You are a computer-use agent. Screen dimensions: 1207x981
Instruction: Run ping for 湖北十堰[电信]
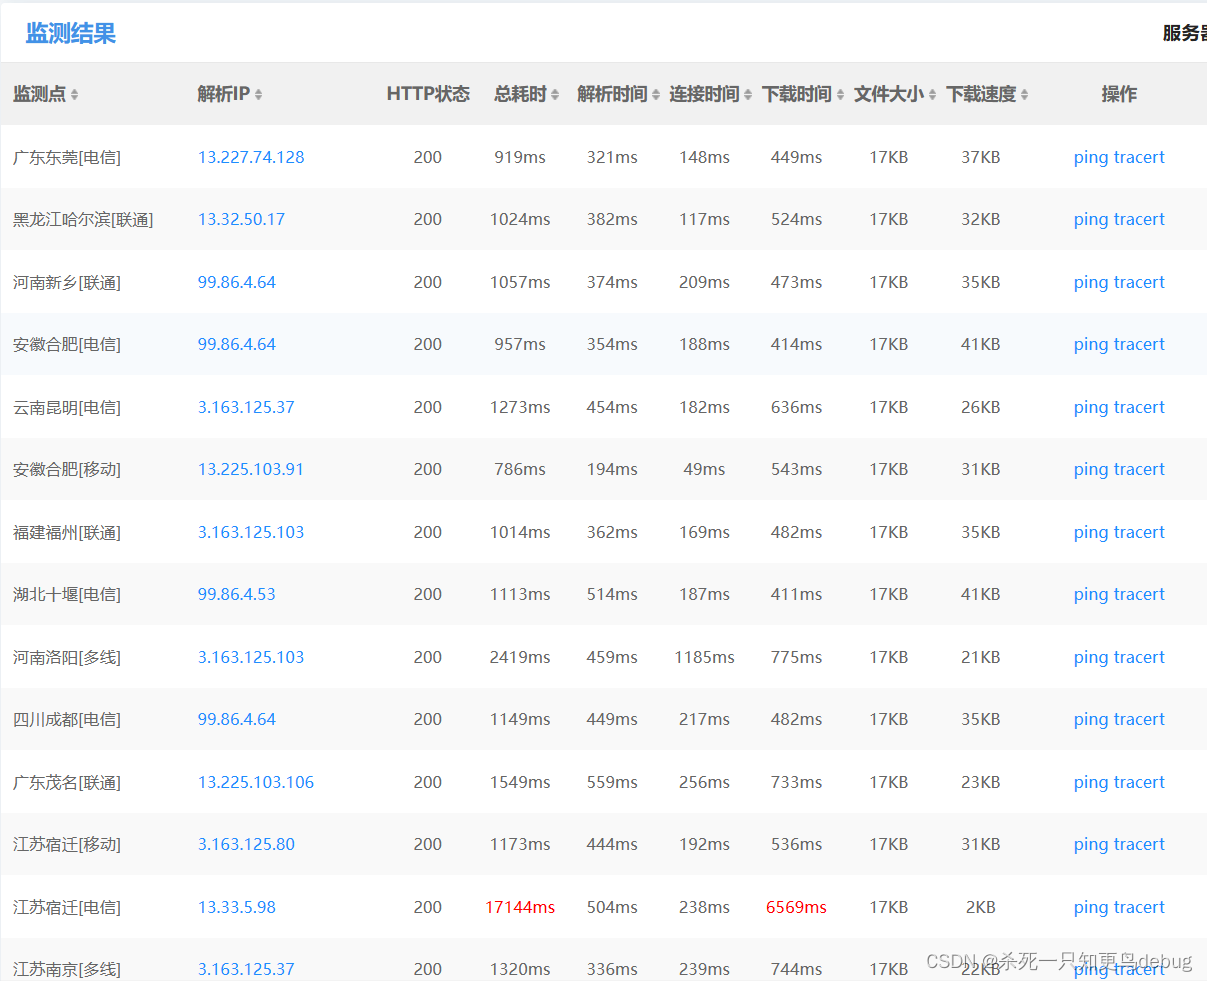tap(1091, 595)
